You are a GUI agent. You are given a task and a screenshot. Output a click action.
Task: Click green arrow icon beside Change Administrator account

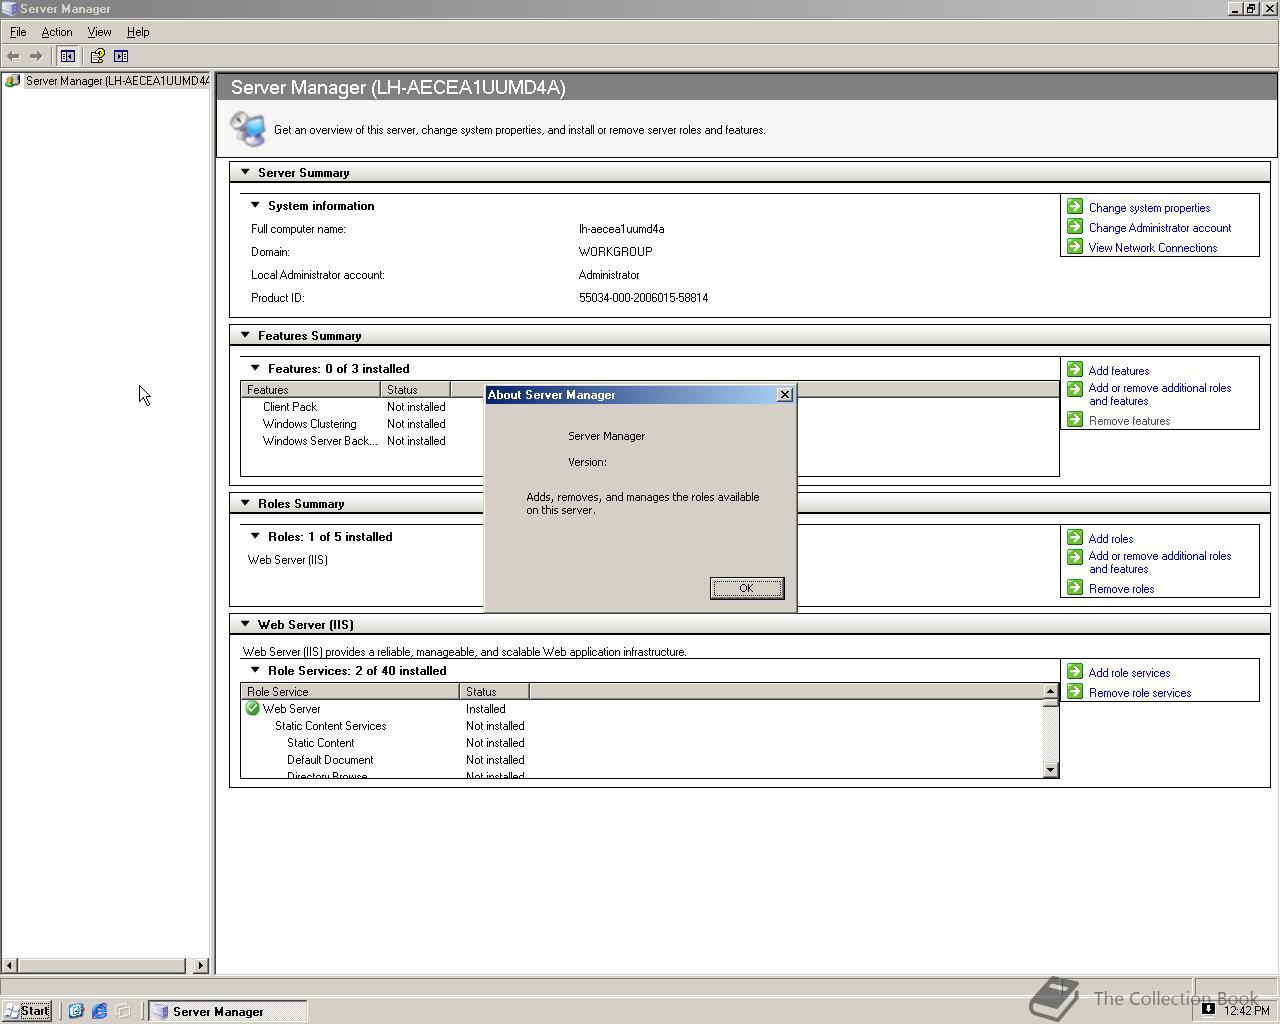[1075, 226]
